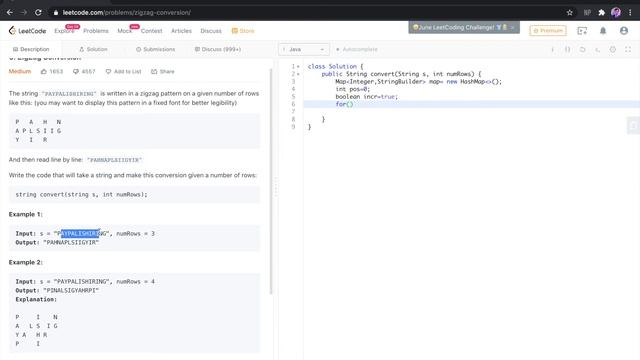Click the "PINALSIGYAHRPI" output text

(71, 291)
